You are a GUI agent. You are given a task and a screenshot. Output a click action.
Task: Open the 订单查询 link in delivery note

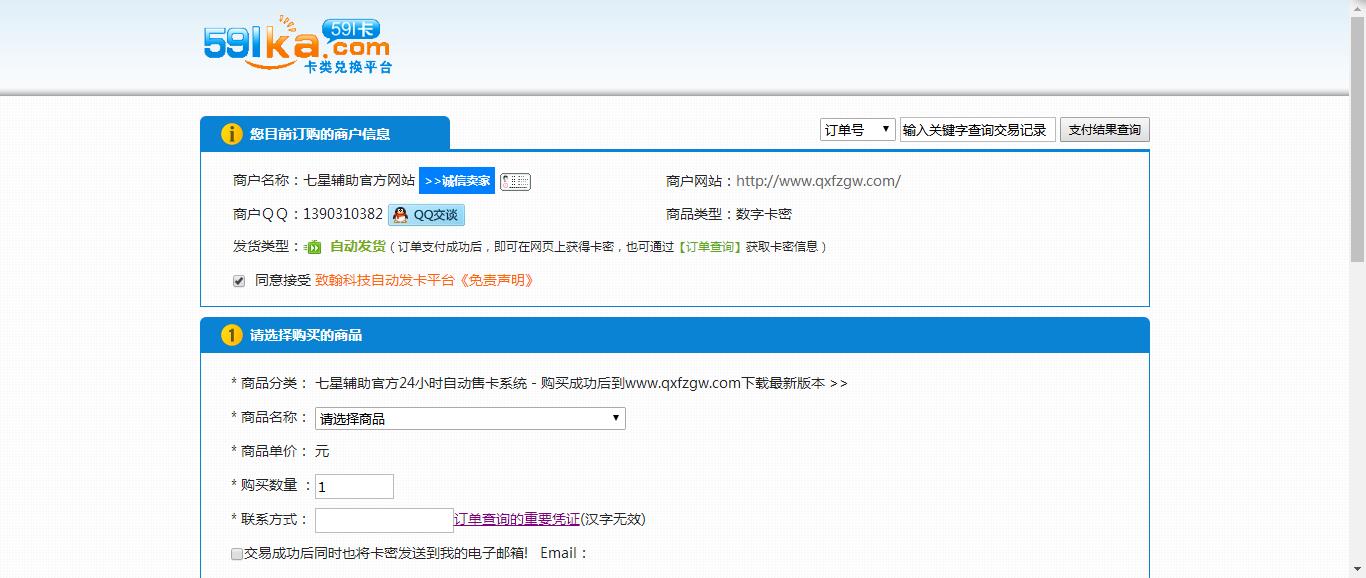click(708, 247)
